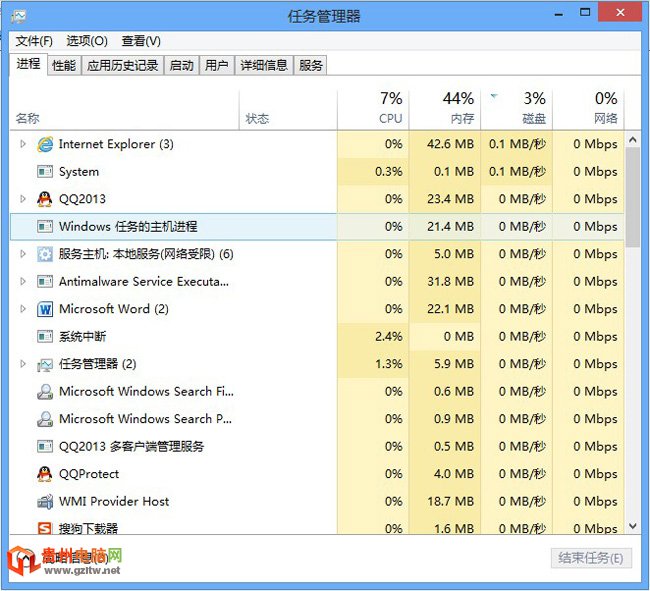Maximize the Task Manager window
Viewport: 650px width, 591px height.
coord(585,12)
